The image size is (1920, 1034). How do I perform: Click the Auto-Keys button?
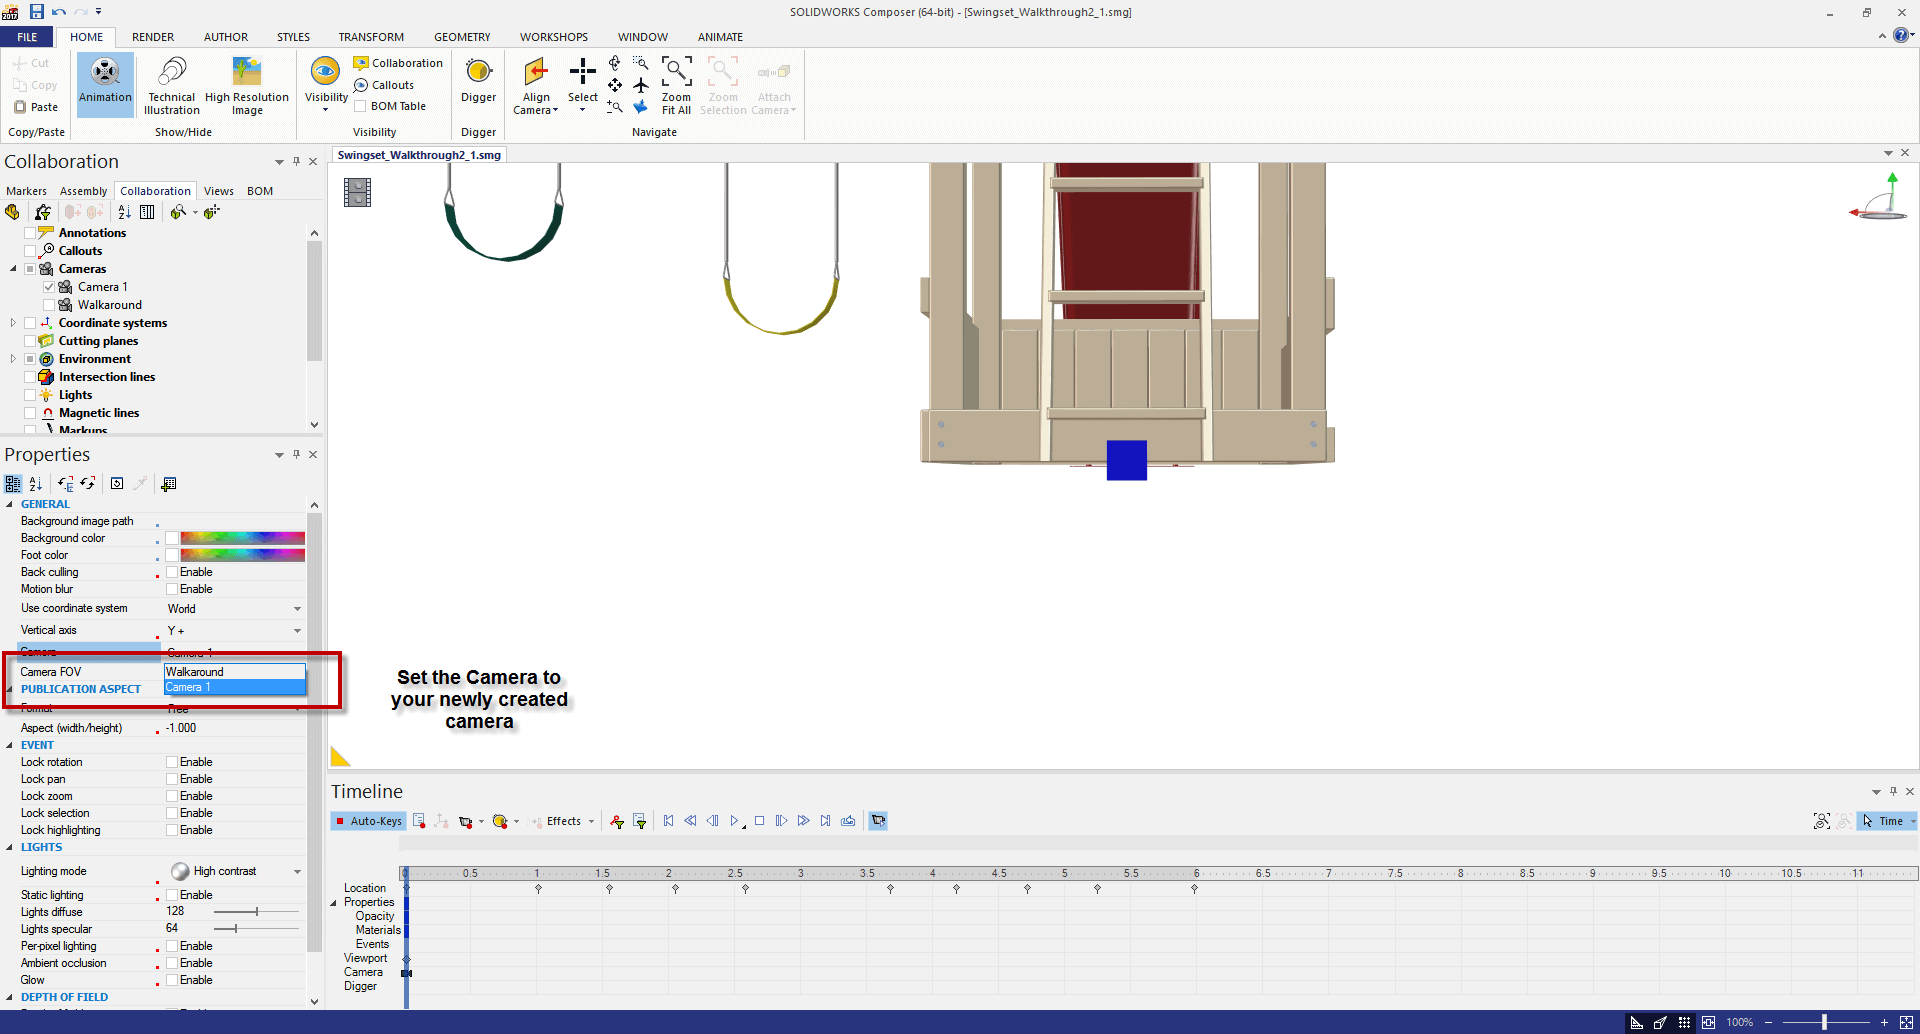click(368, 821)
